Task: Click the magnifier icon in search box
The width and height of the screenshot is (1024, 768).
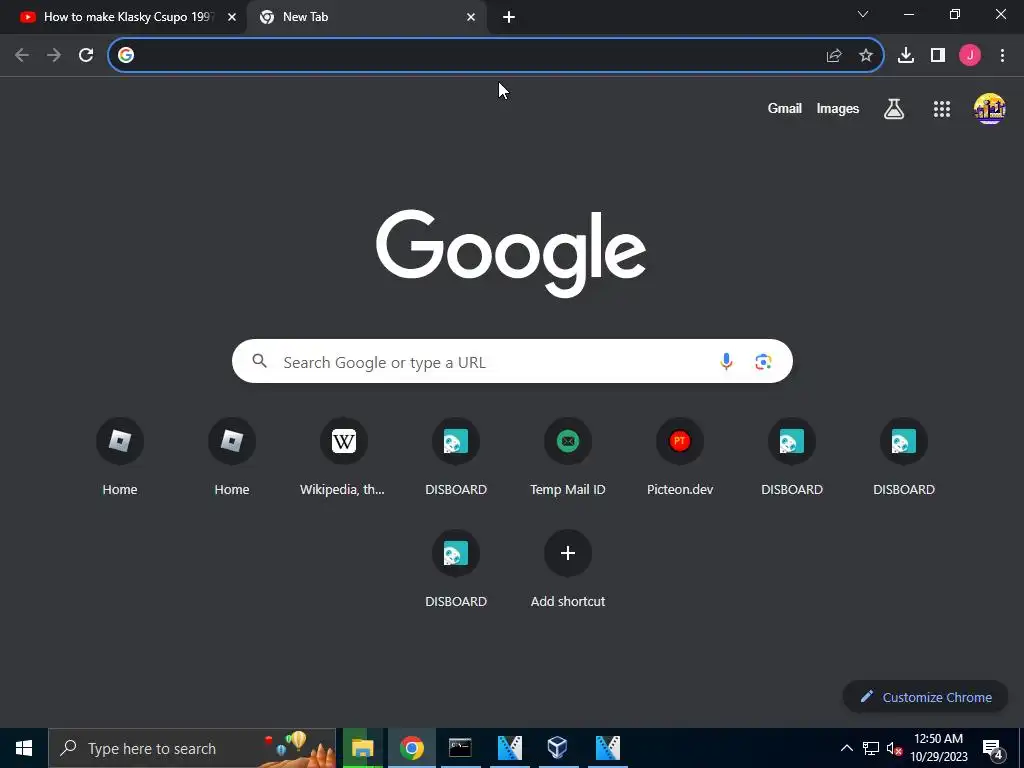Action: click(x=259, y=361)
